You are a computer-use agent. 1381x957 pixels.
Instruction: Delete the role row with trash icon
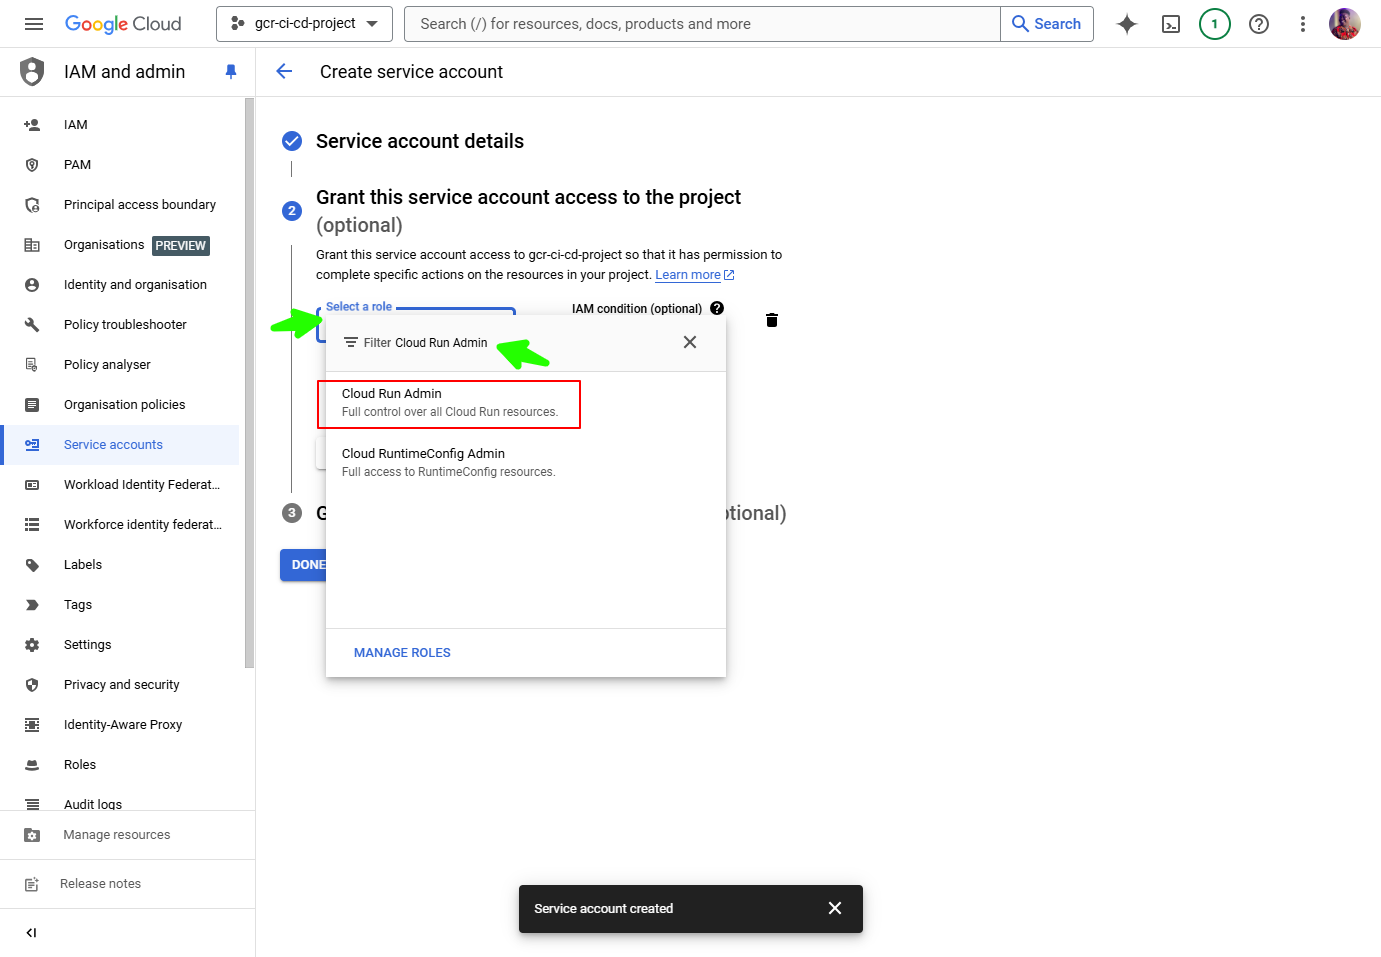772,320
